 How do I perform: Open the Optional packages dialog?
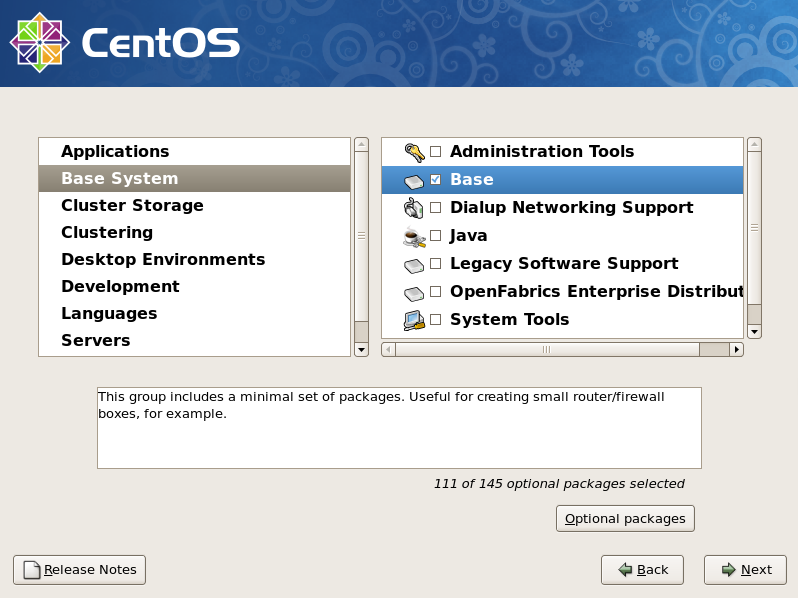pos(625,519)
